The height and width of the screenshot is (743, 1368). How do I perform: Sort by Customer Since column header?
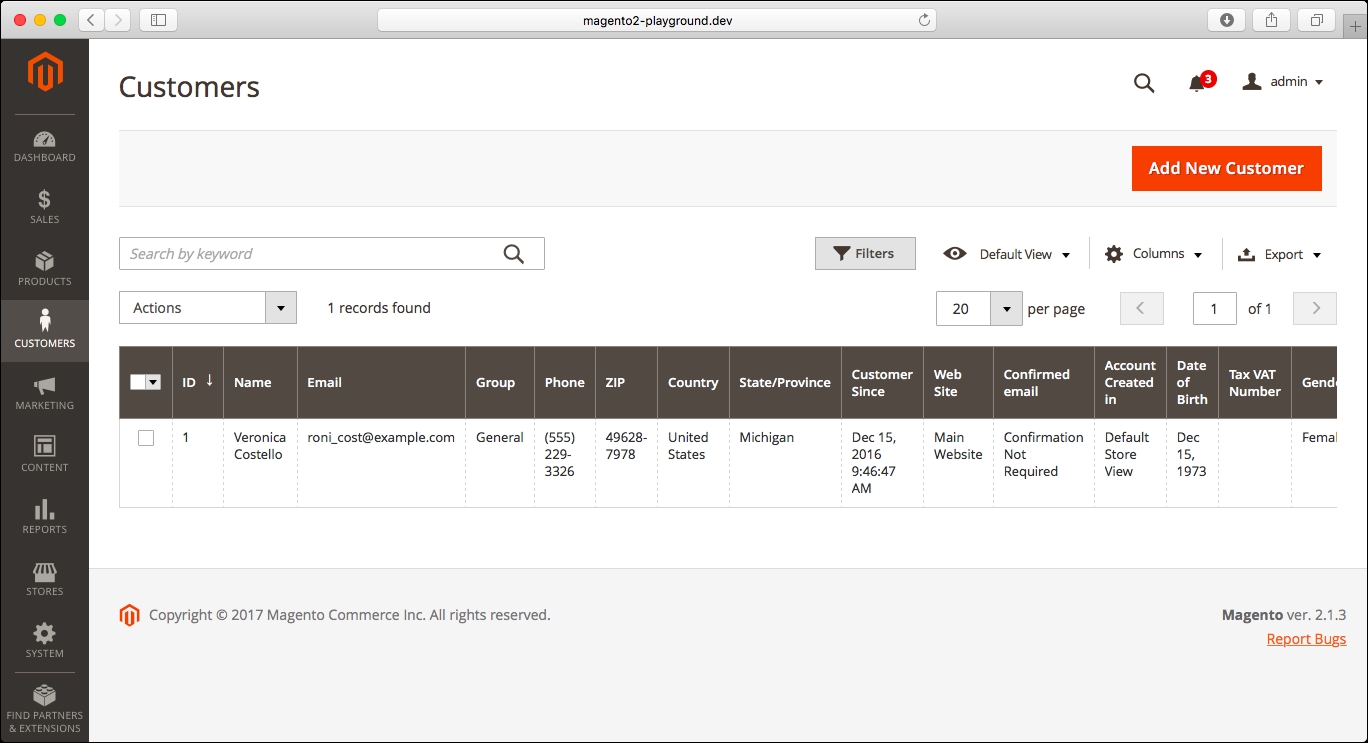pyautogui.click(x=882, y=382)
